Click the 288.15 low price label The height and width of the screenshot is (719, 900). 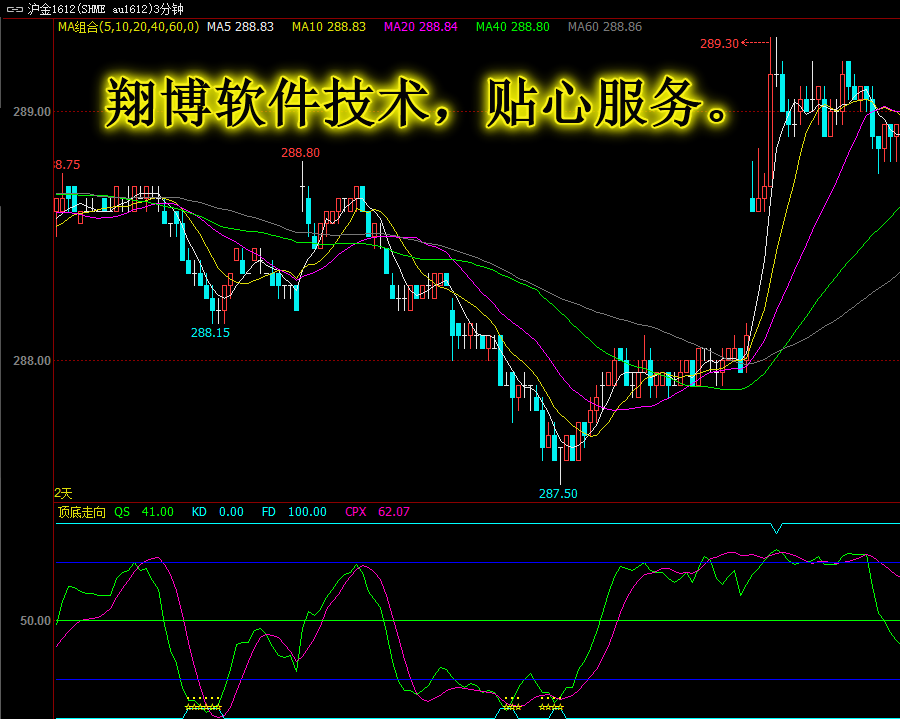coord(210,333)
